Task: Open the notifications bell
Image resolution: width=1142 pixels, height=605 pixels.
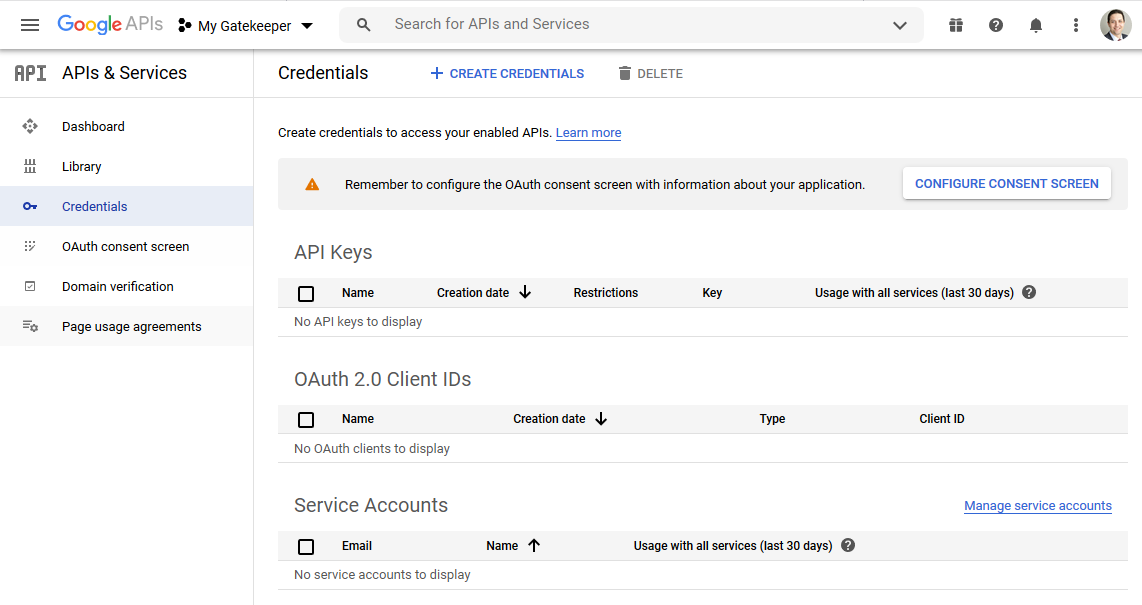Action: point(1036,25)
